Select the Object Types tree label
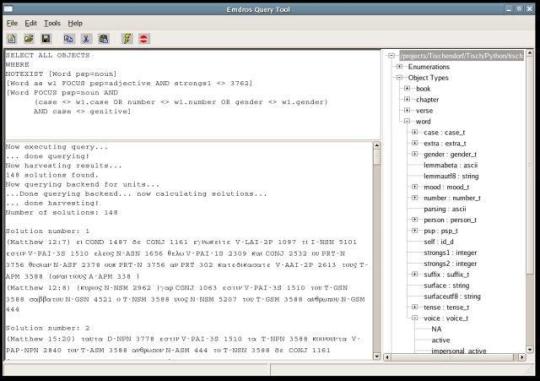The height and width of the screenshot is (381, 540). tap(428, 78)
